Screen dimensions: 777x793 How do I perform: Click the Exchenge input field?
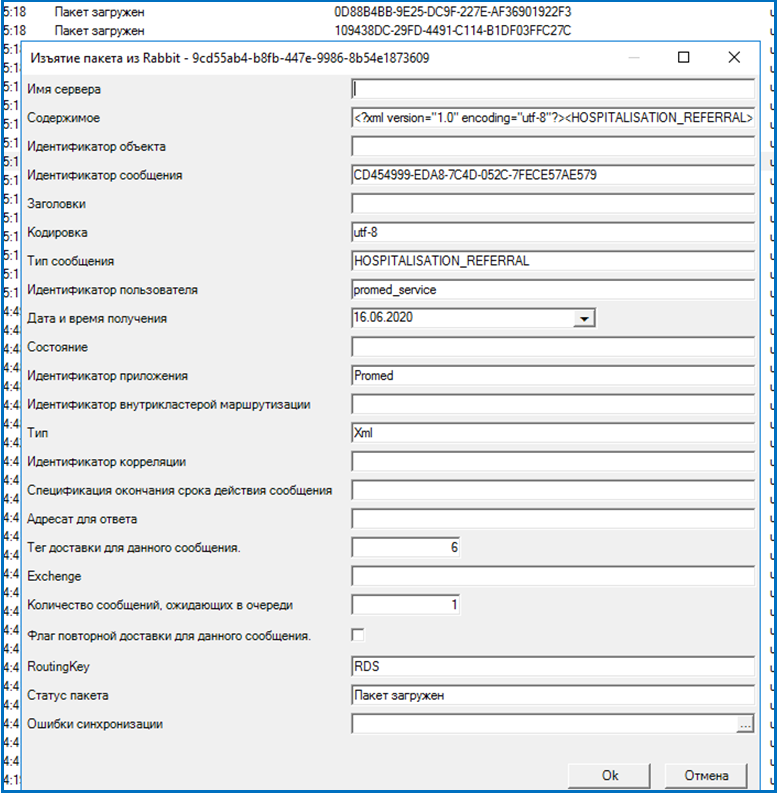tap(553, 576)
